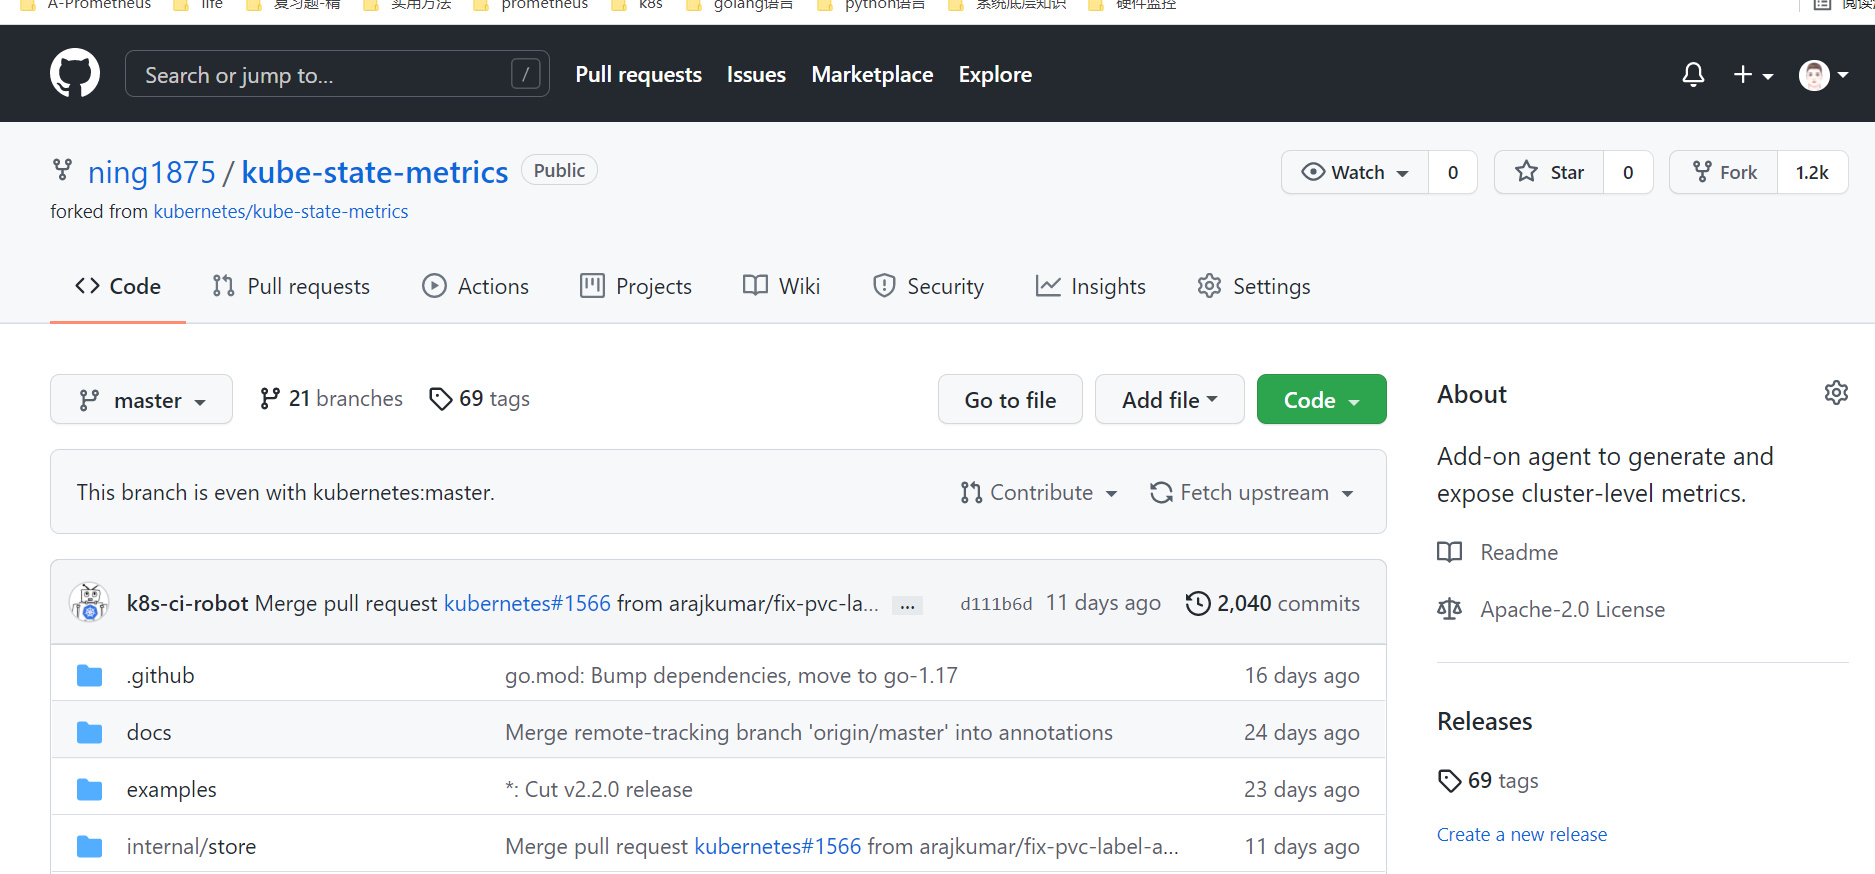This screenshot has height=874, width=1875.
Task: Open the master branch selector
Action: [x=141, y=400]
